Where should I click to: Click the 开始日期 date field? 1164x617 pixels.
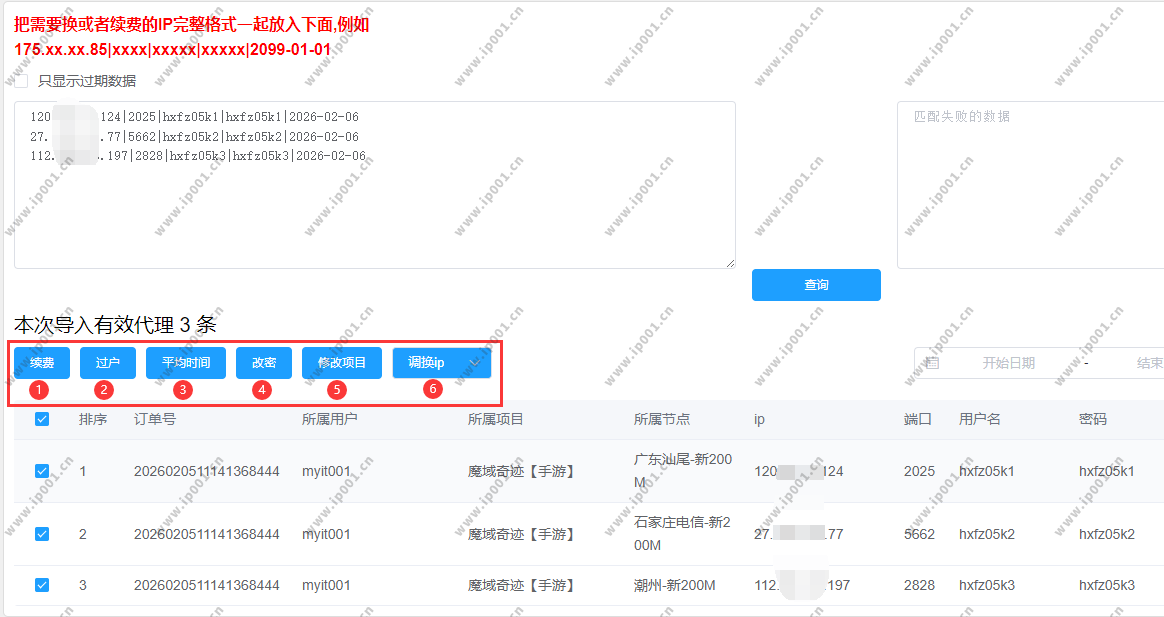point(1008,363)
